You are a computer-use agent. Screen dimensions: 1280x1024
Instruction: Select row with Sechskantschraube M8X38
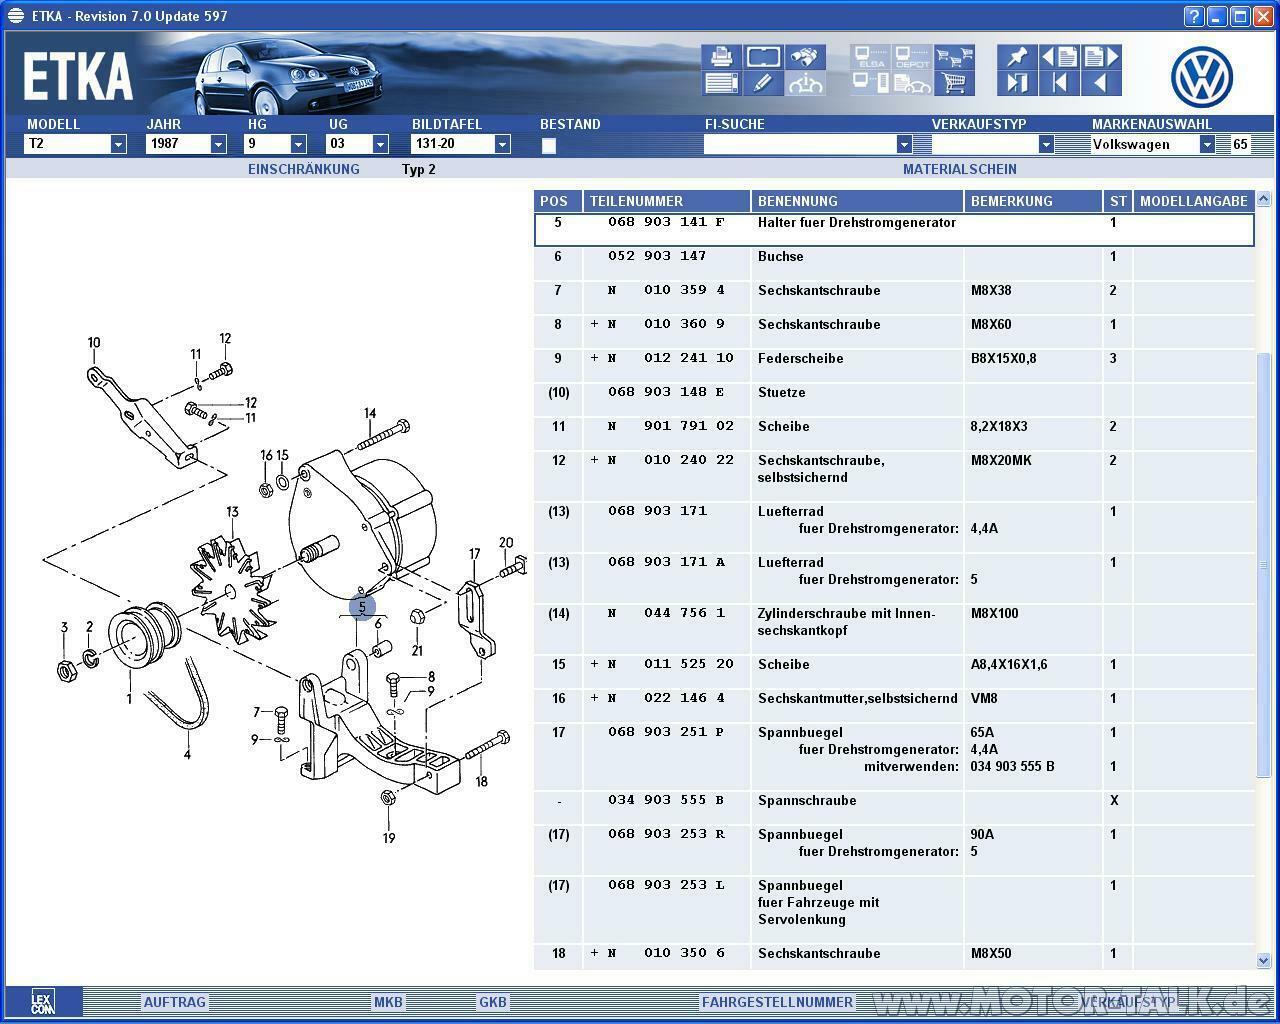[894, 298]
